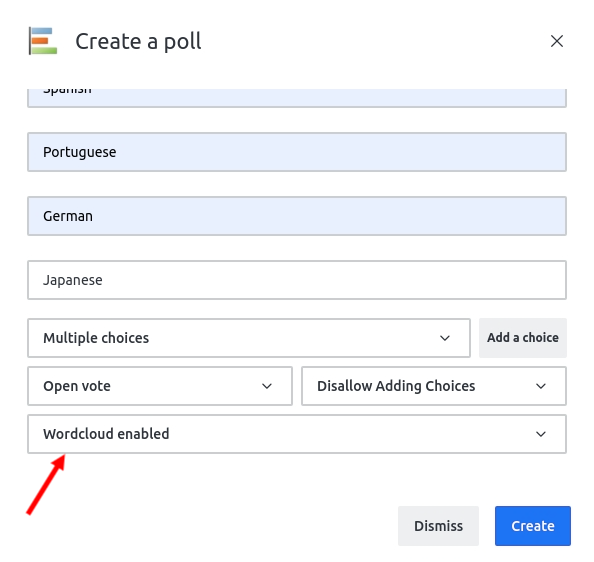Click chevron arrow of Wordcloud enabled
Image resolution: width=594 pixels, height=562 pixels.
(541, 434)
